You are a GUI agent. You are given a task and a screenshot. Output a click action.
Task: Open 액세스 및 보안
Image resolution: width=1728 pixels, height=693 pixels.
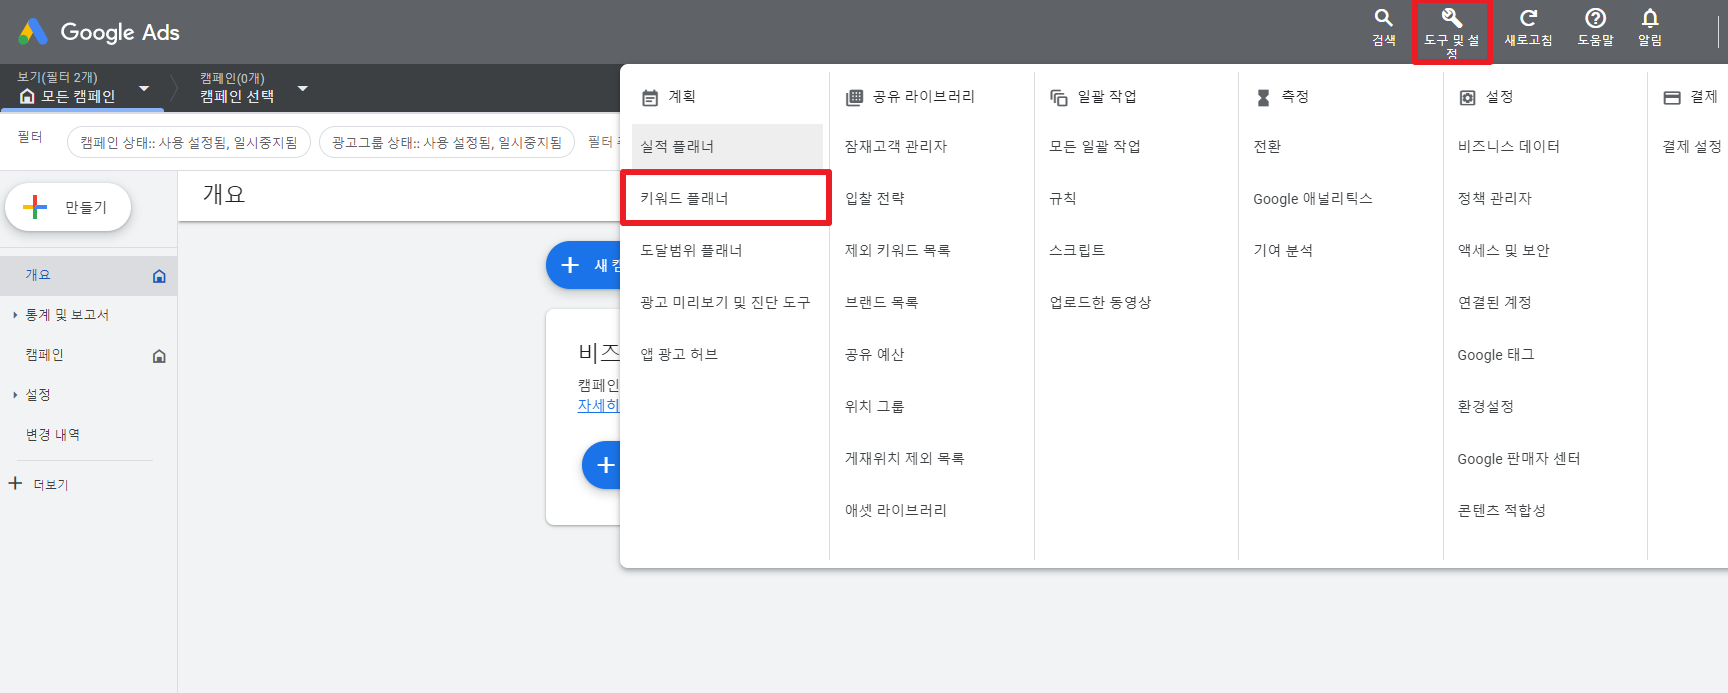[x=1504, y=250]
